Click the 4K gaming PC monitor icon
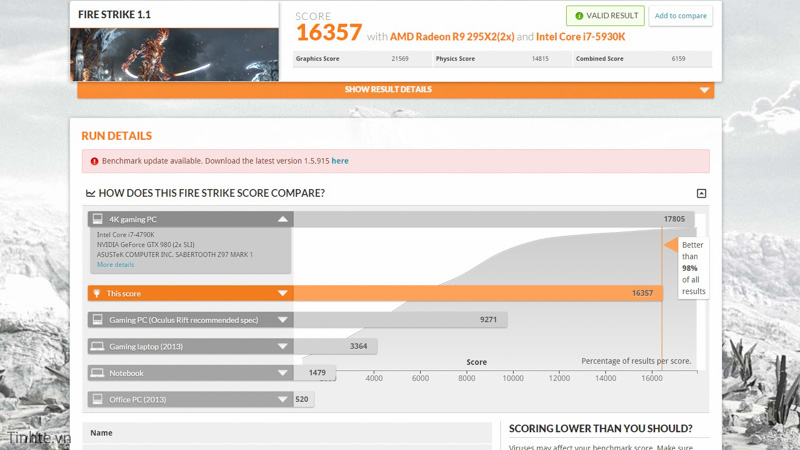The height and width of the screenshot is (450, 800). (x=98, y=219)
